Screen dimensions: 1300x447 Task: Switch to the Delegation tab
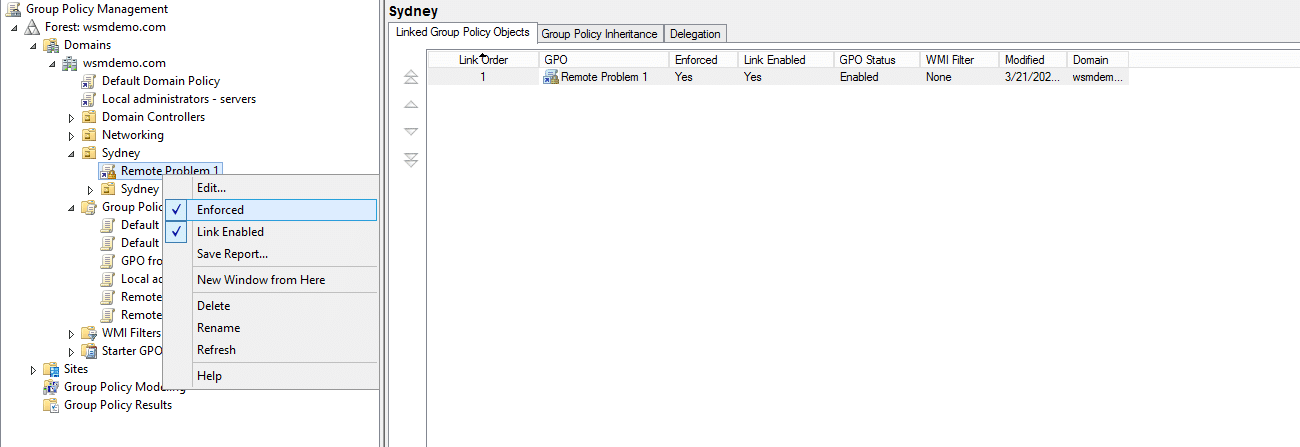695,34
